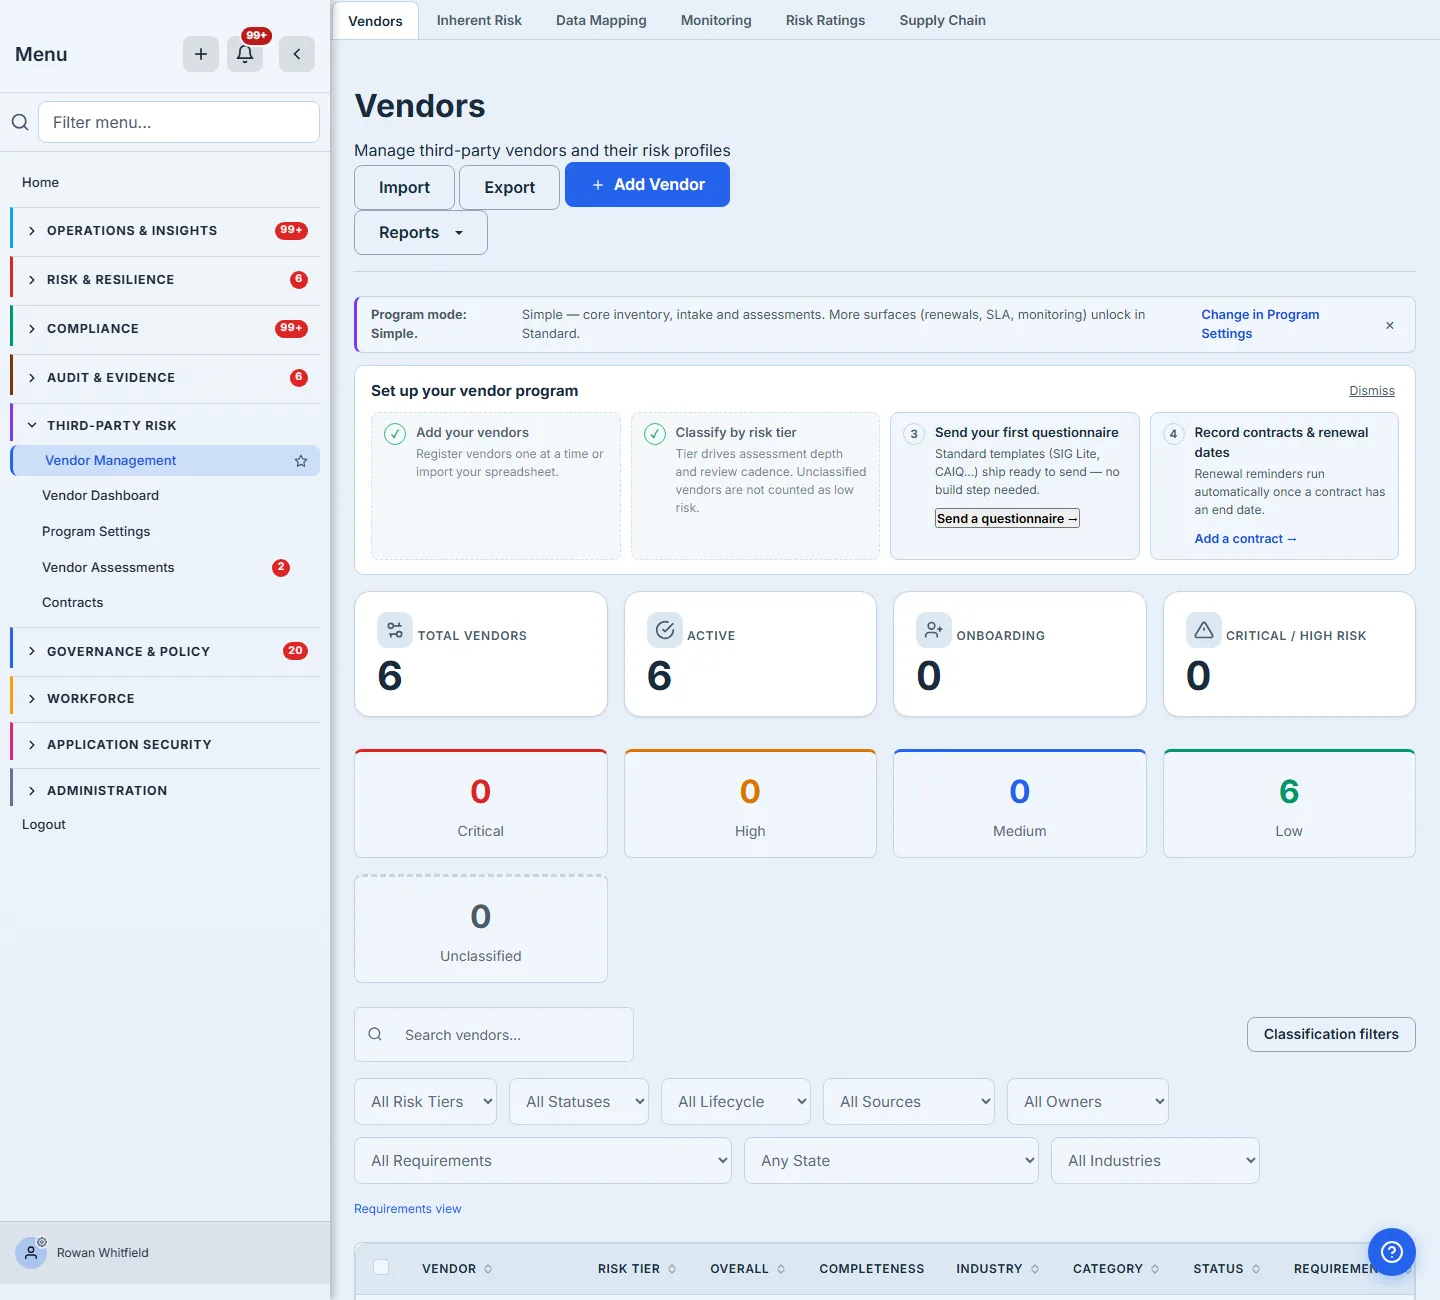The height and width of the screenshot is (1300, 1440).
Task: Open the Requirements view link
Action: [408, 1209]
